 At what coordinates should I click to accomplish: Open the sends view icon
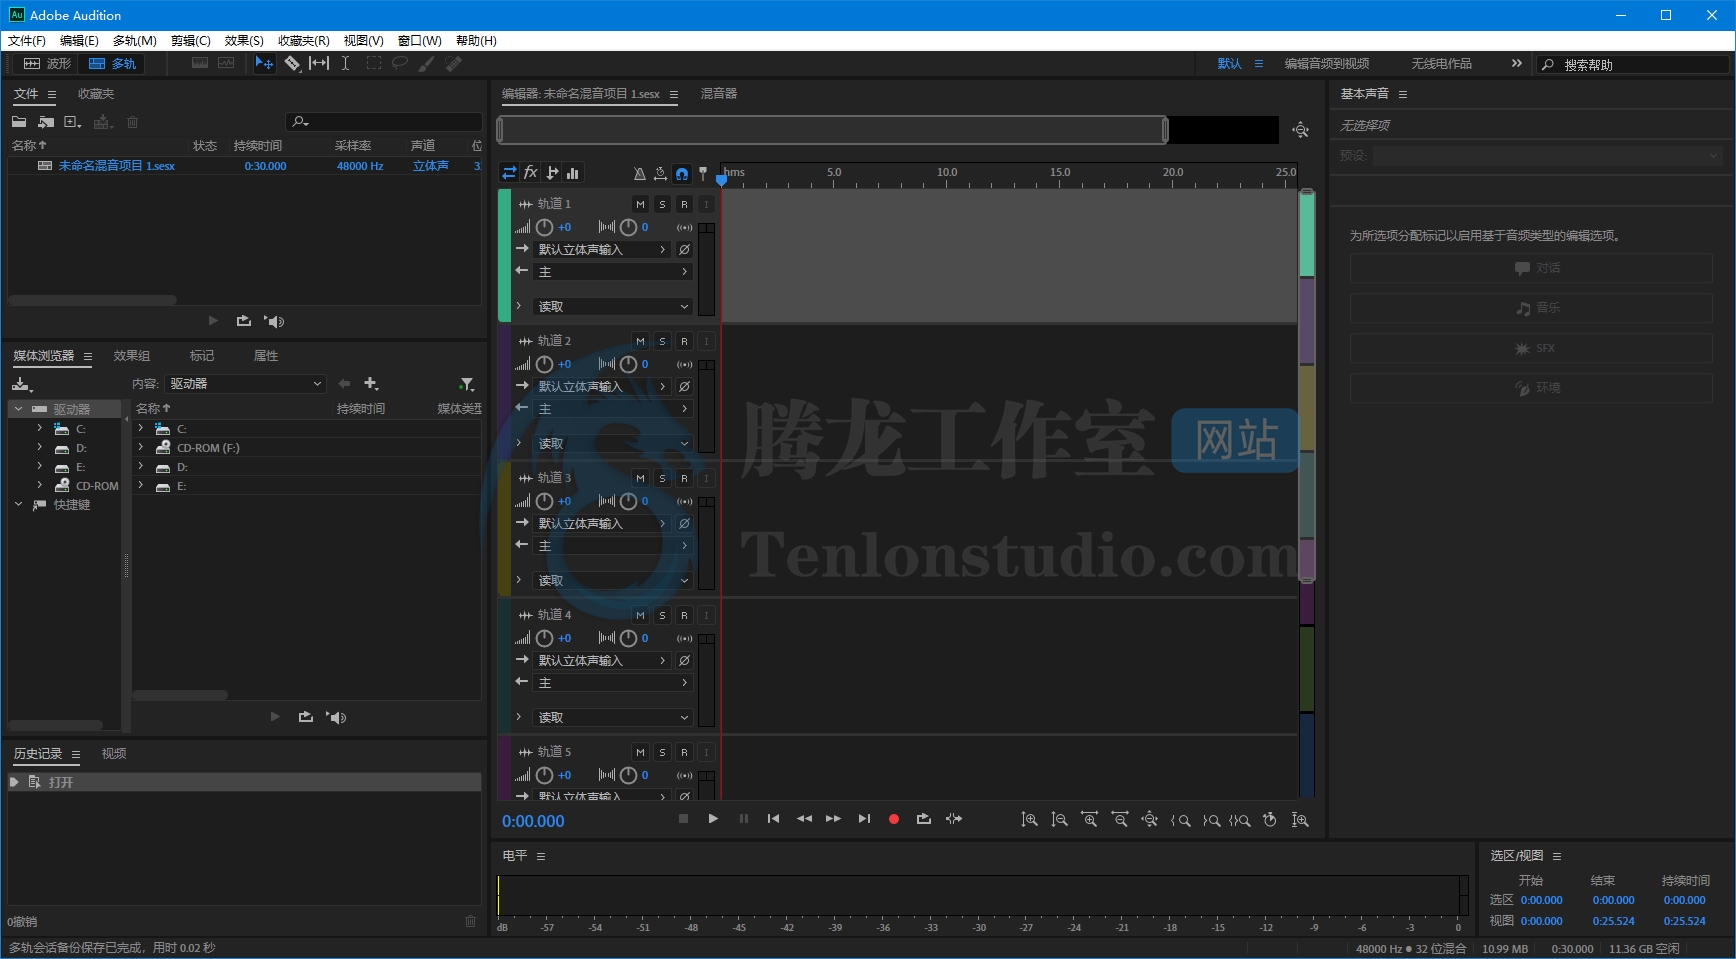[x=552, y=172]
